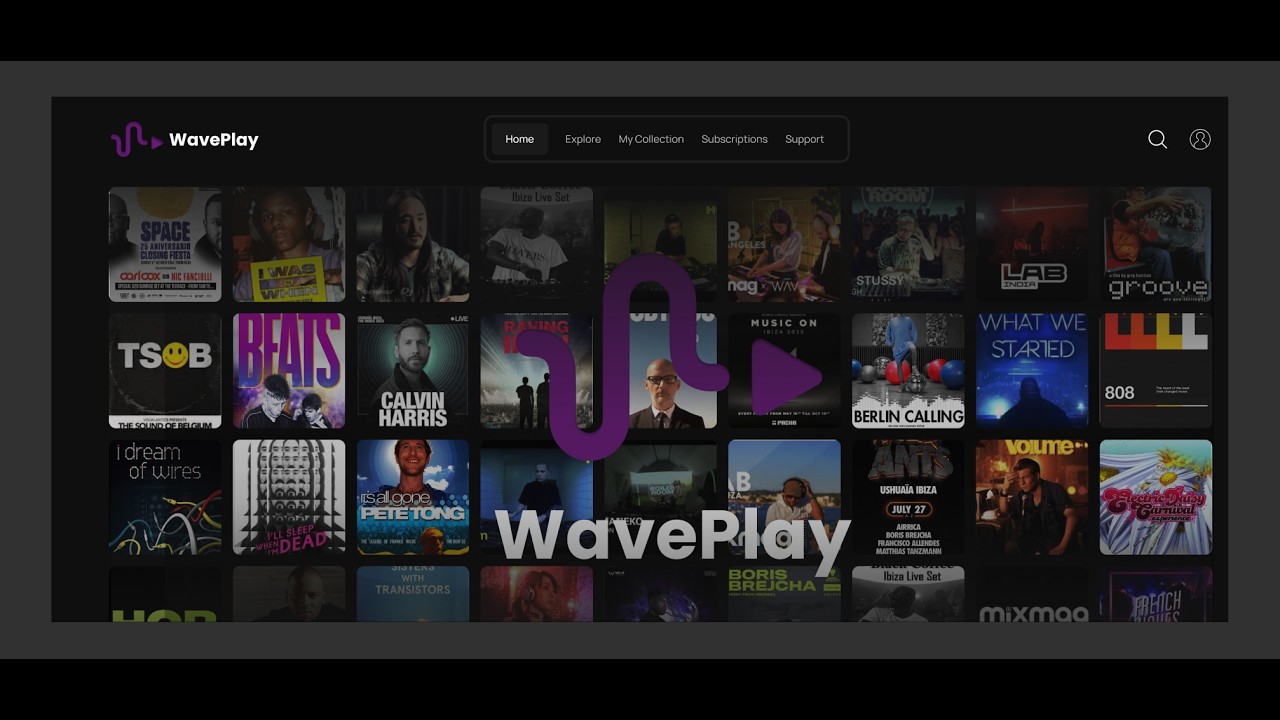Open the Space Closing Fiesta thumbnail
The width and height of the screenshot is (1280, 720).
(x=165, y=244)
